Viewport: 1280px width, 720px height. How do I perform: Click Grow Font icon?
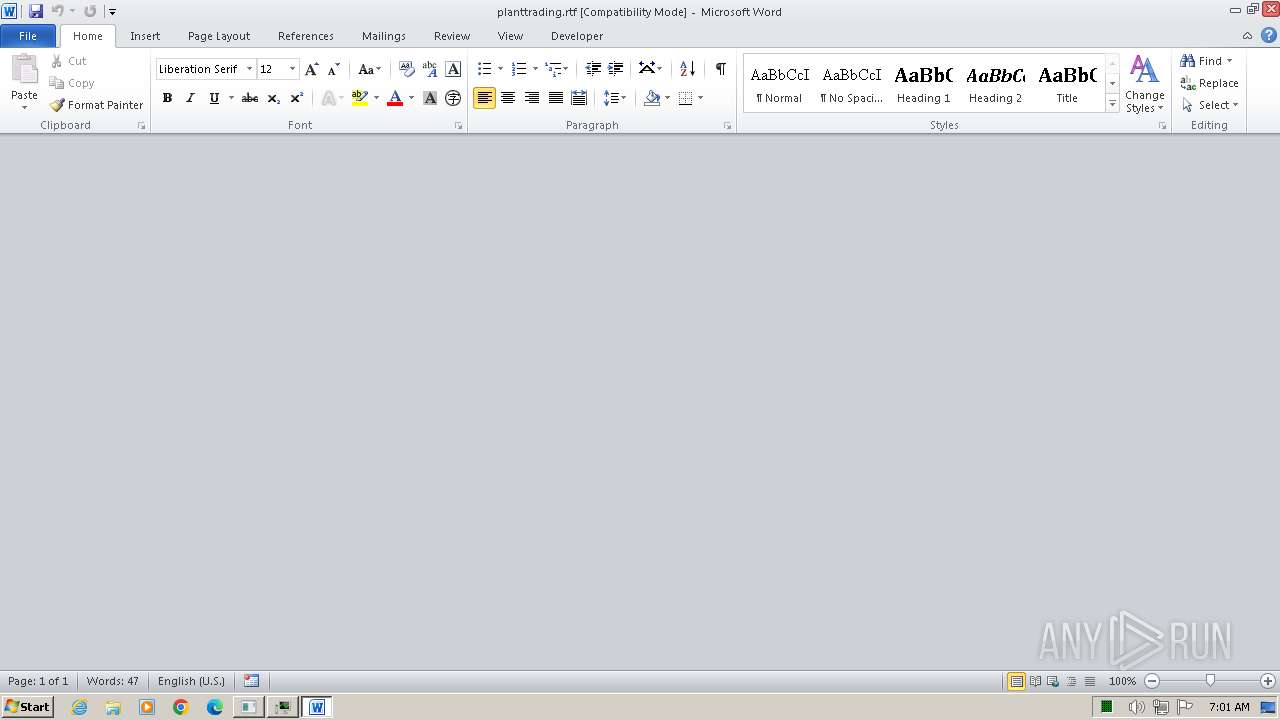(312, 69)
